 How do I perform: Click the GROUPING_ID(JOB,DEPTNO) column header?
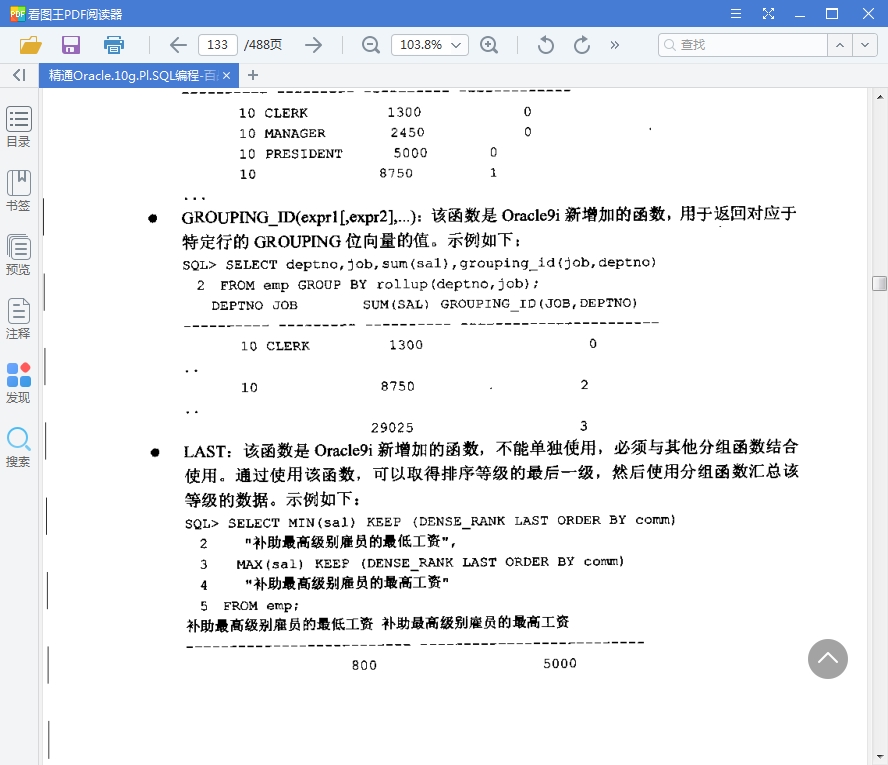coord(539,304)
